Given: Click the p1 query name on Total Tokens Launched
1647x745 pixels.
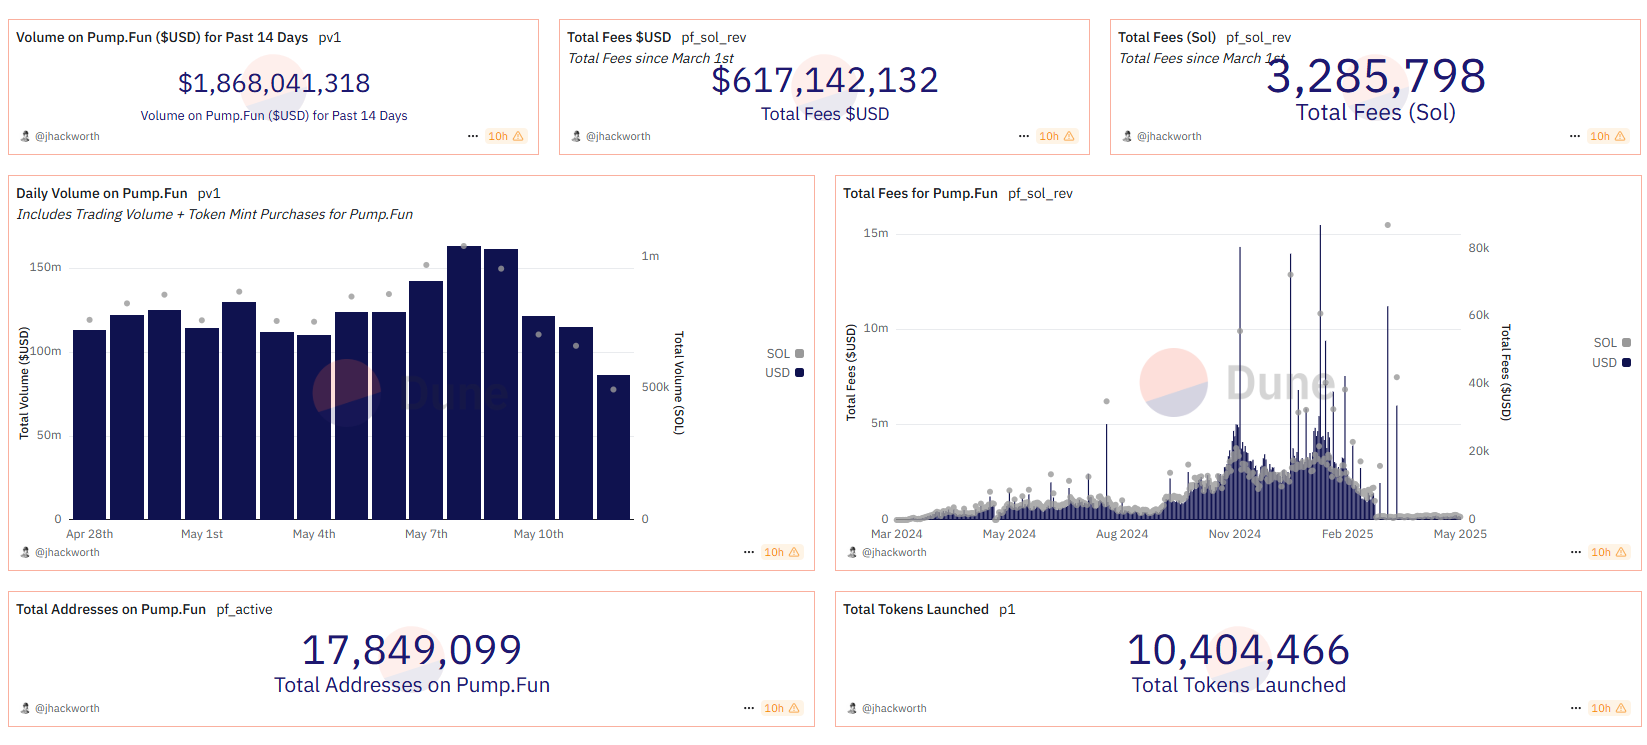Looking at the screenshot, I should 1007,609.
